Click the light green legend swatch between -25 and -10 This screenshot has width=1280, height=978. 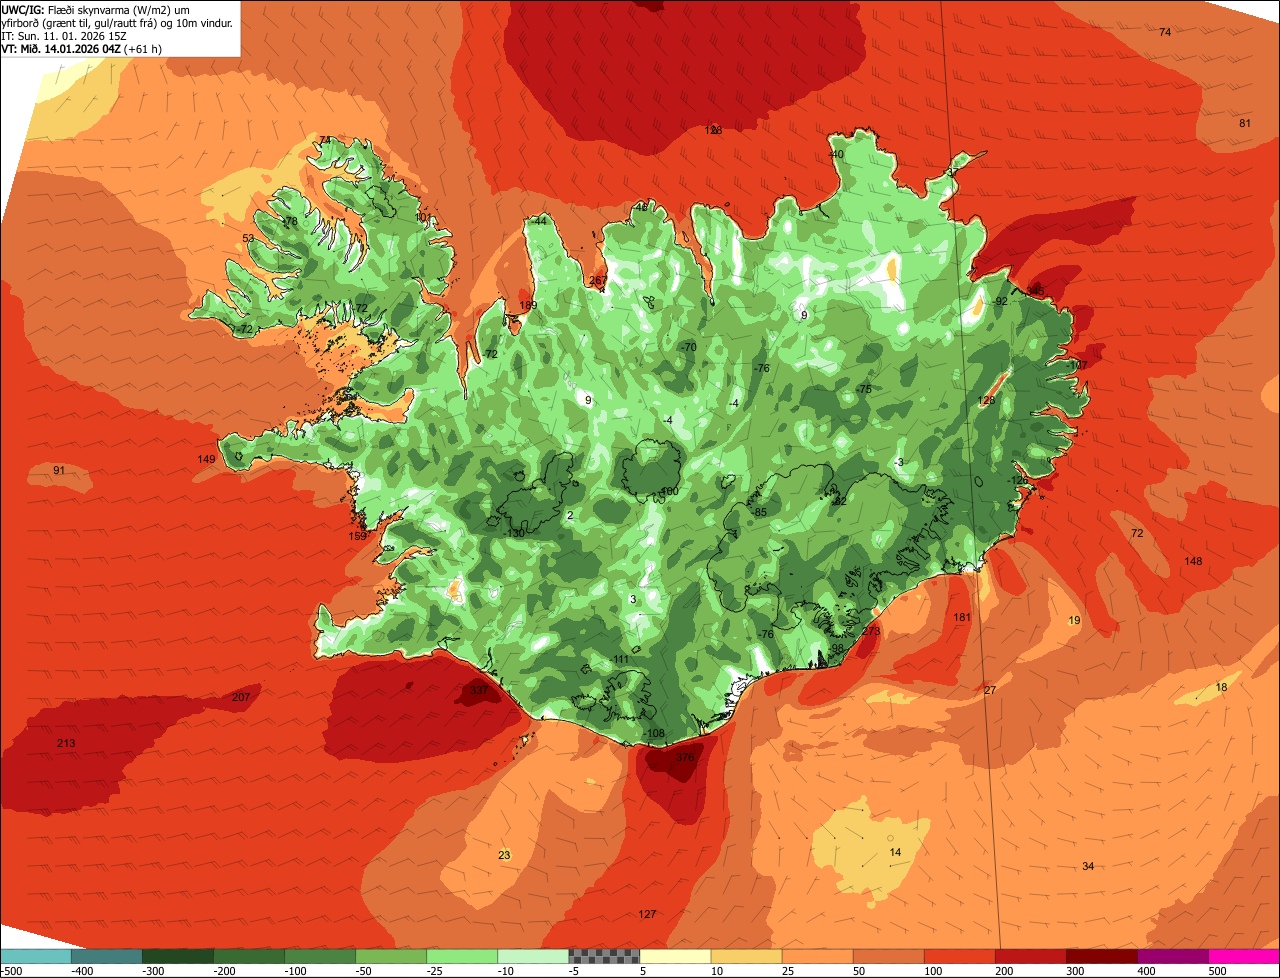[462, 956]
